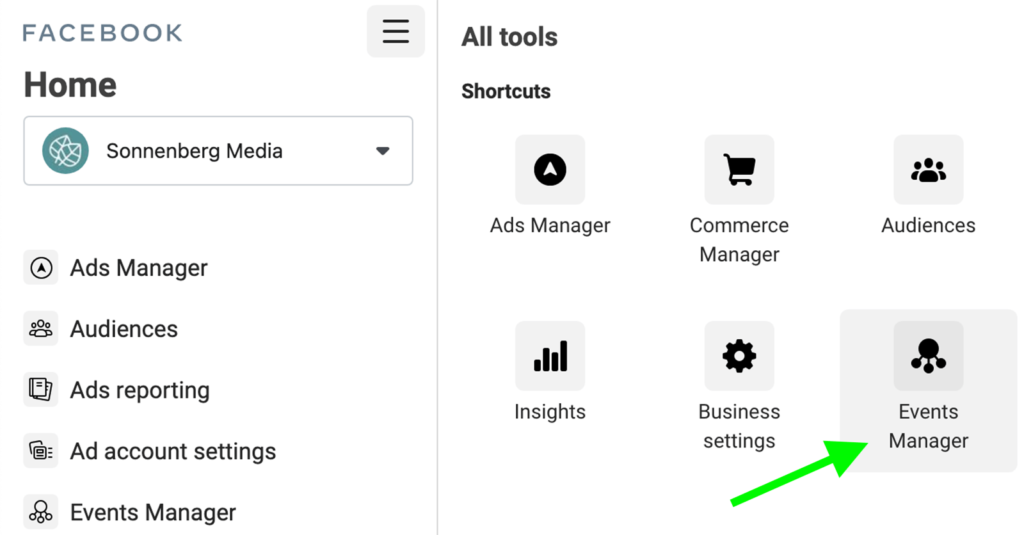The image size is (1024, 535).
Task: Click the FACEBOOK logo text
Action: pyautogui.click(x=102, y=33)
